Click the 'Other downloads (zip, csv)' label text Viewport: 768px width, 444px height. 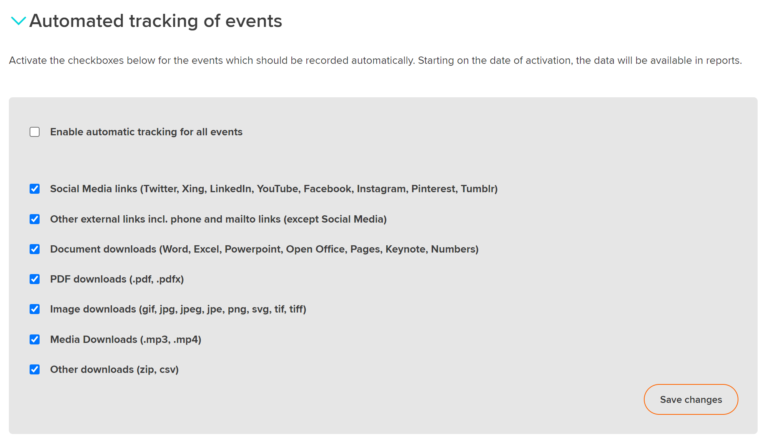tap(114, 370)
